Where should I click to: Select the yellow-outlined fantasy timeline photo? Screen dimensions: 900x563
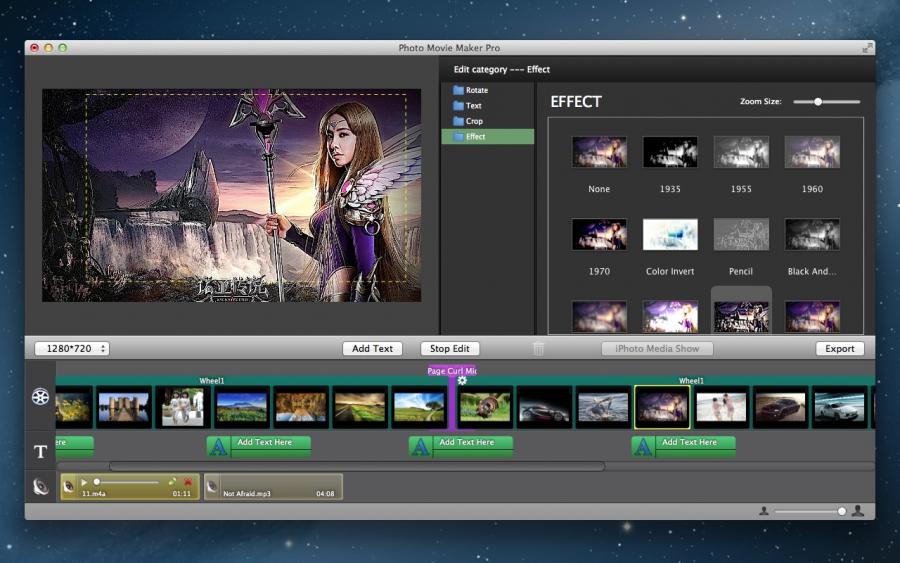tap(662, 407)
